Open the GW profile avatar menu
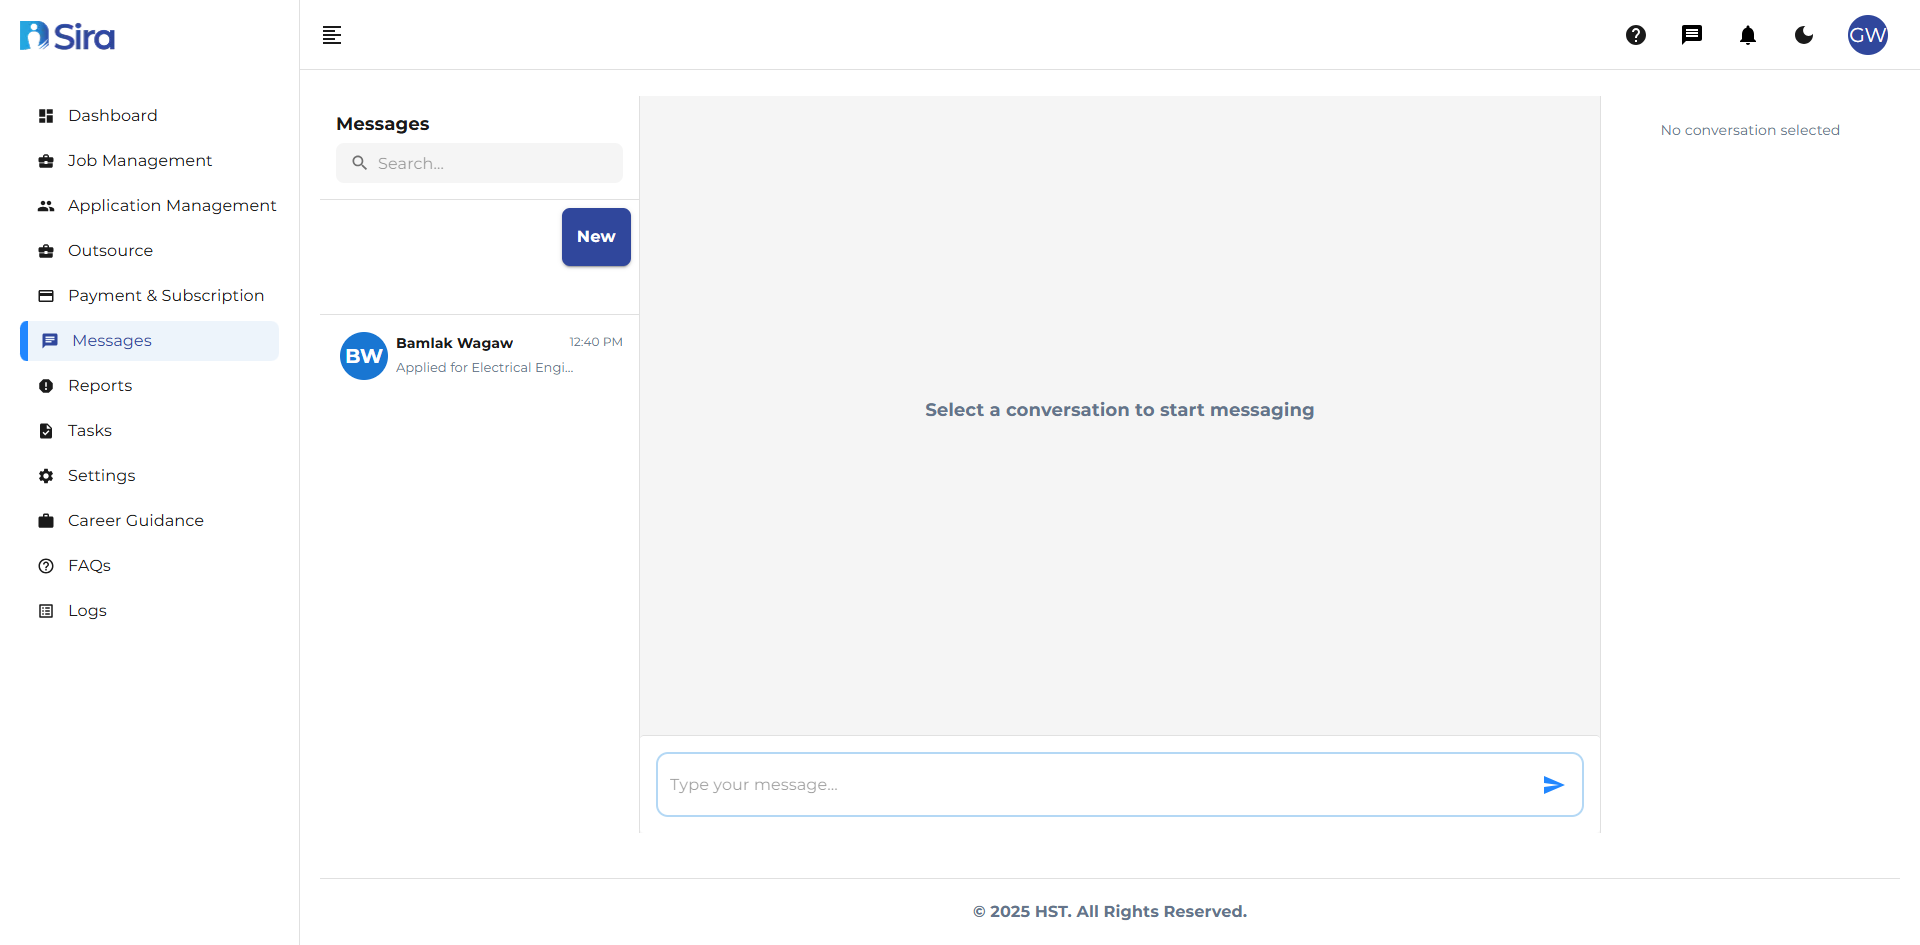This screenshot has width=1920, height=945. click(1868, 35)
